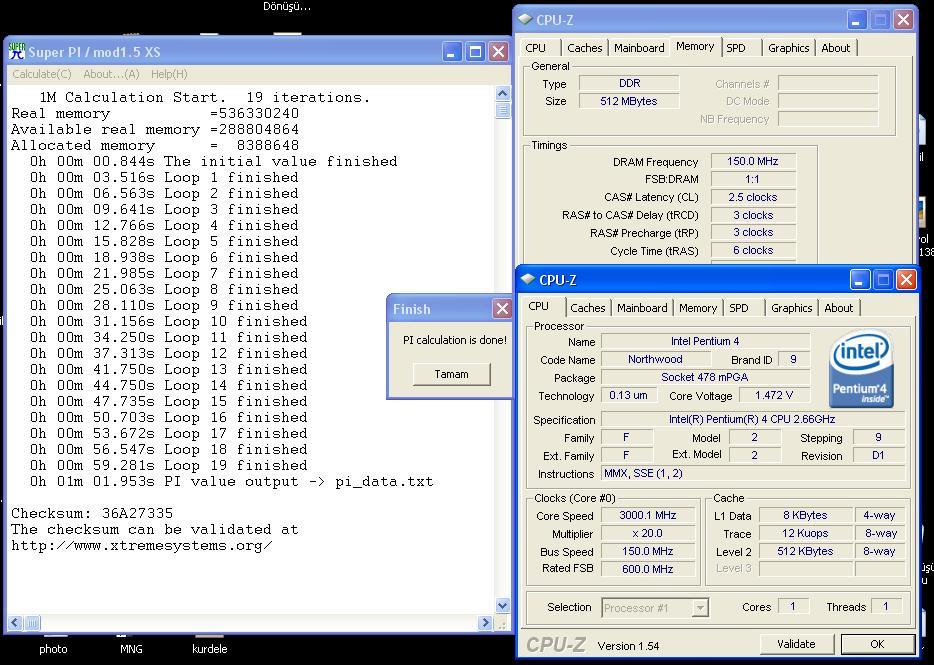Screen dimensions: 934x665
Task: Click the Loop 19 finished line
Action: 169,465
